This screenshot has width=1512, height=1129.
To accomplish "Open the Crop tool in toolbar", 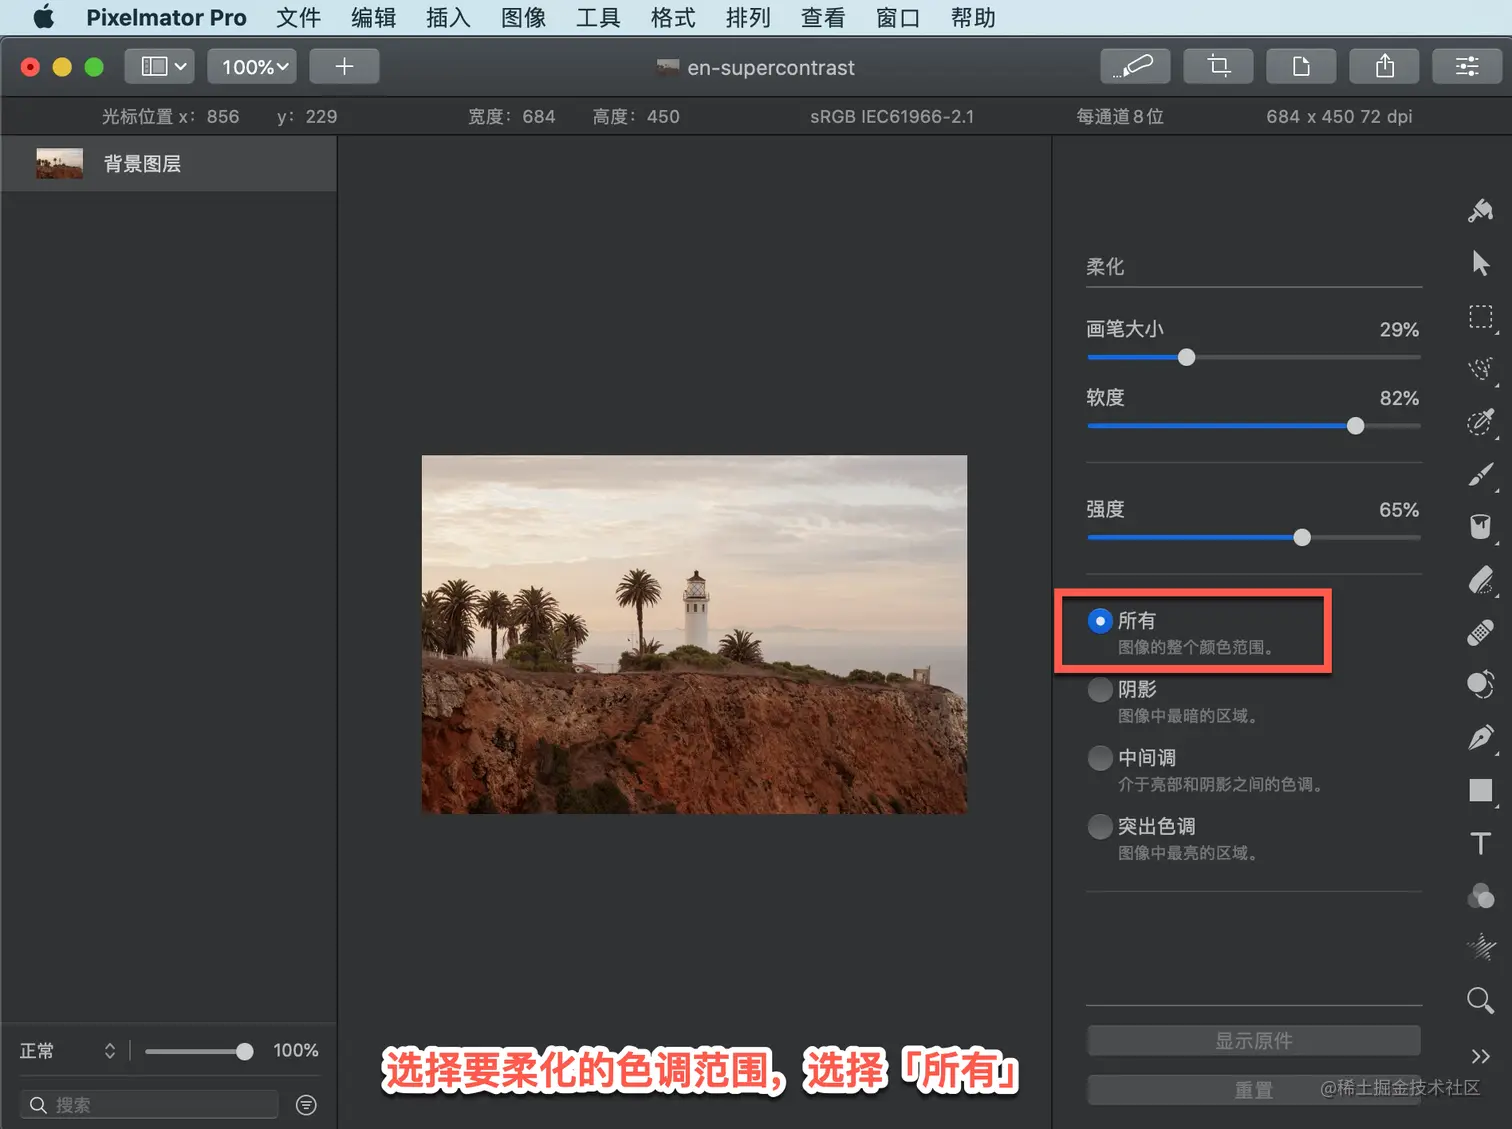I will (1218, 66).
